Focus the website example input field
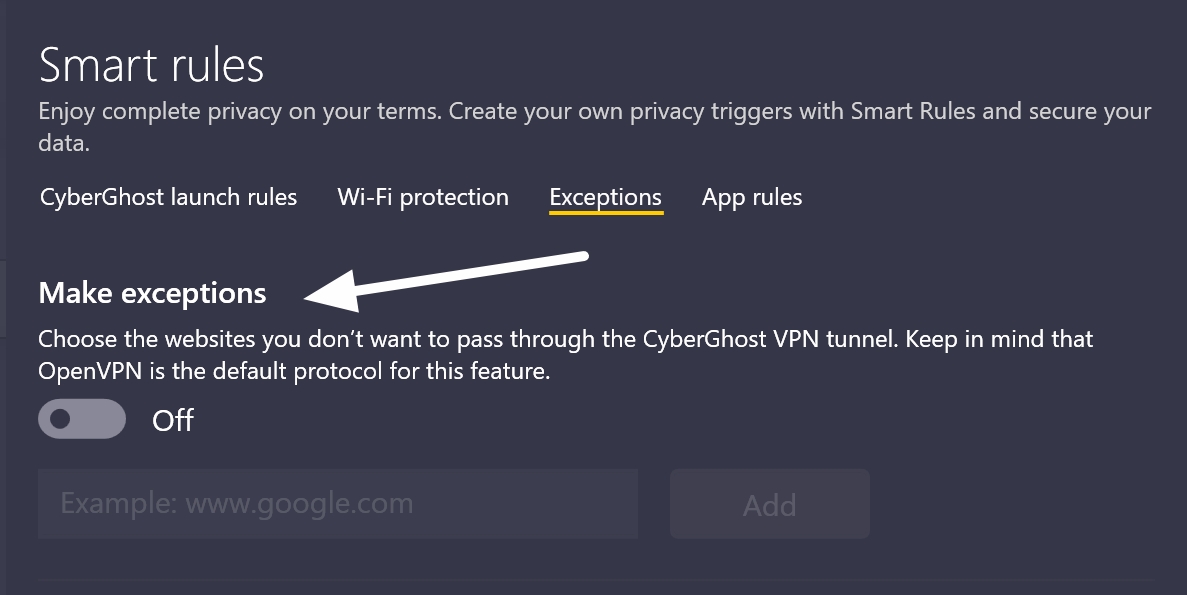This screenshot has width=1187, height=595. coord(338,504)
